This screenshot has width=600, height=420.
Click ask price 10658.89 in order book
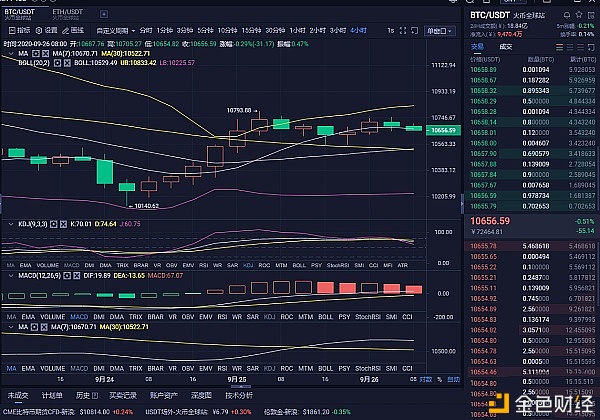[483, 70]
